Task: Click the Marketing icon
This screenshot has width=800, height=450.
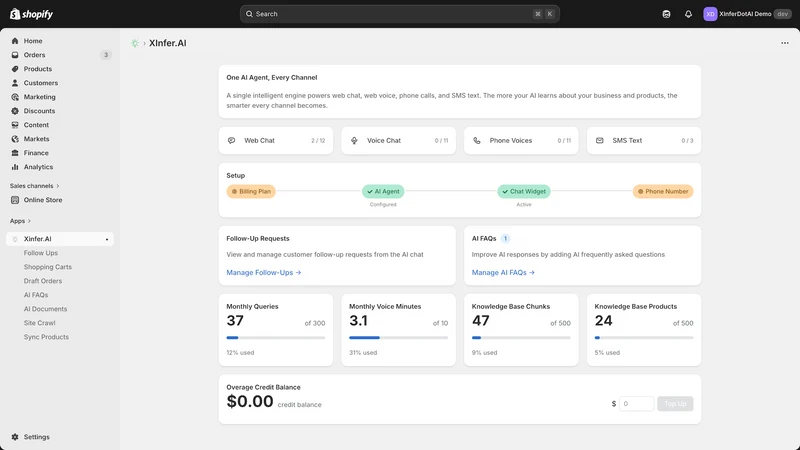Action: click(15, 97)
